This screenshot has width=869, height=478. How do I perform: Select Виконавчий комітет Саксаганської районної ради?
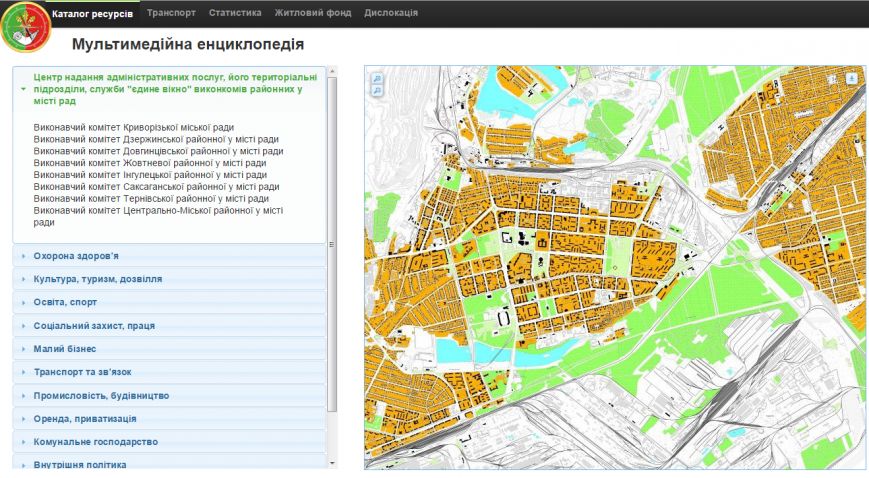point(156,187)
